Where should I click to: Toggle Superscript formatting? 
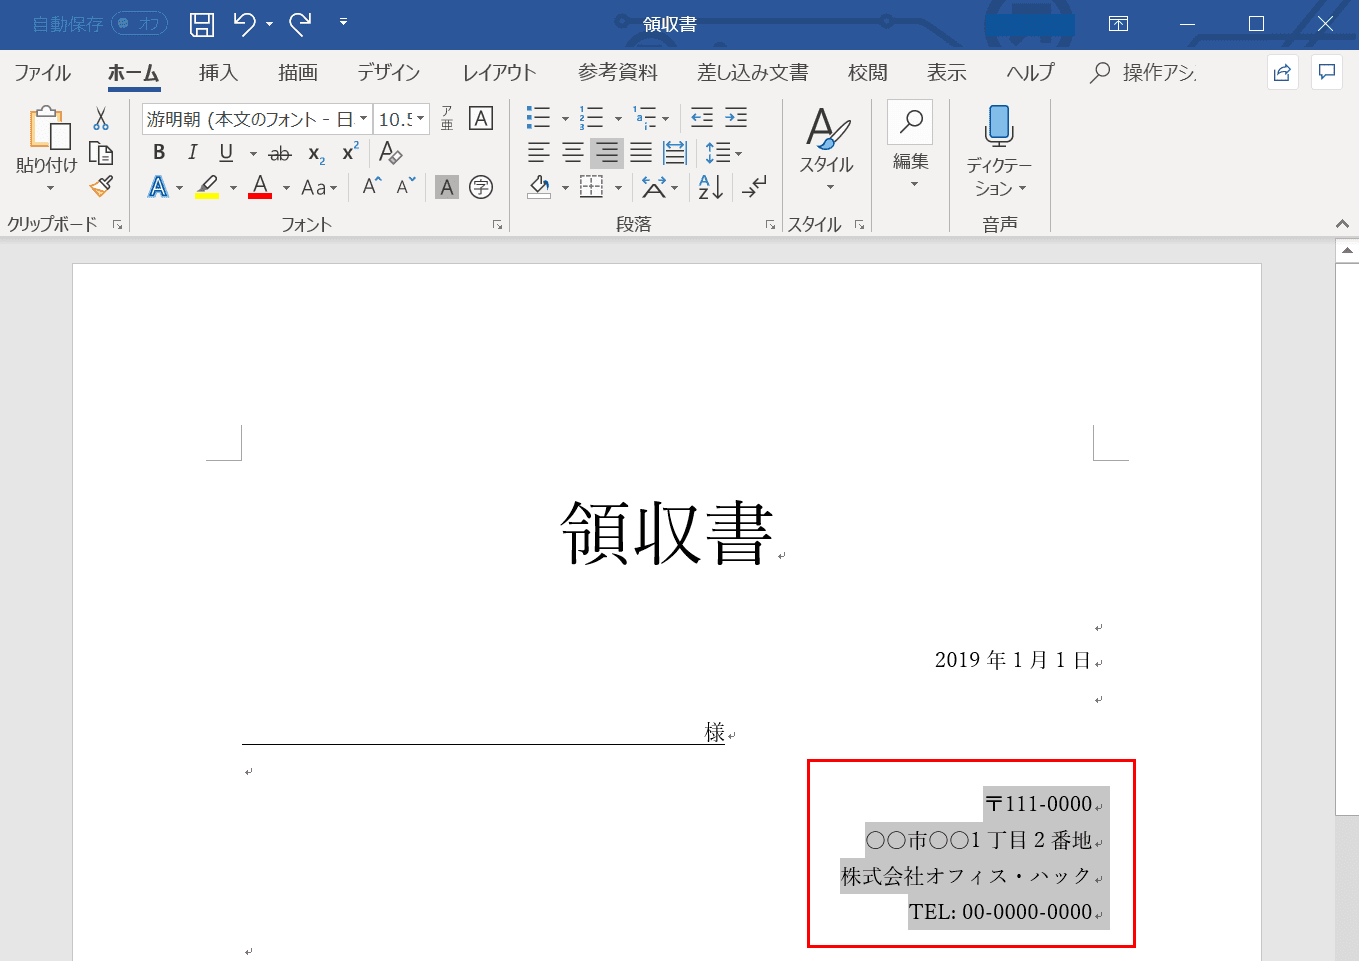tap(350, 152)
